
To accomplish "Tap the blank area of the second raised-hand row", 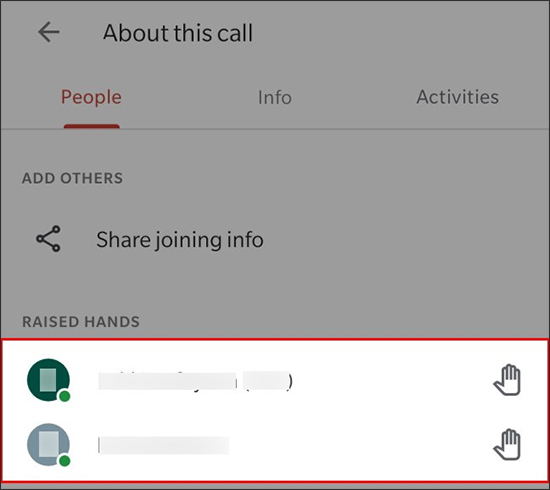I will coord(361,445).
